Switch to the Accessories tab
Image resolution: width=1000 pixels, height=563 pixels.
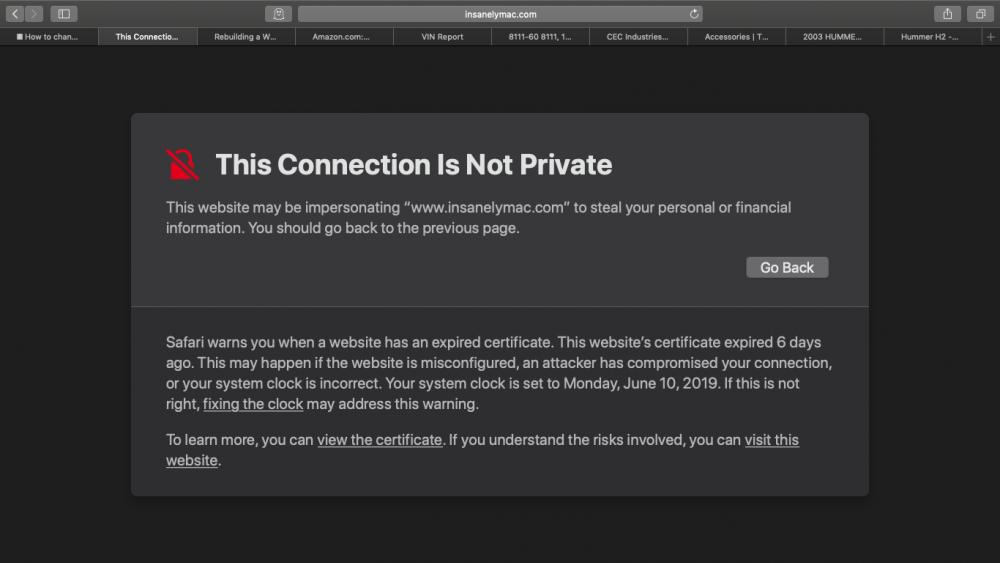(737, 37)
